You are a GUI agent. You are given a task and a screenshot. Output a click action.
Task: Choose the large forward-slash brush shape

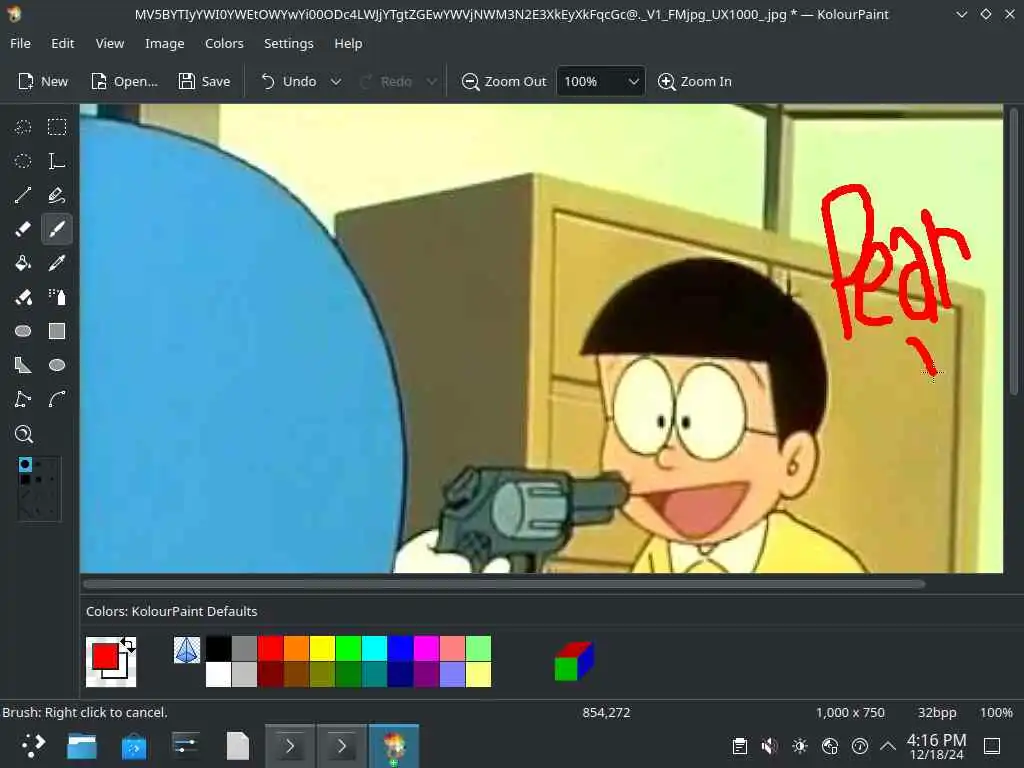(x=25, y=495)
